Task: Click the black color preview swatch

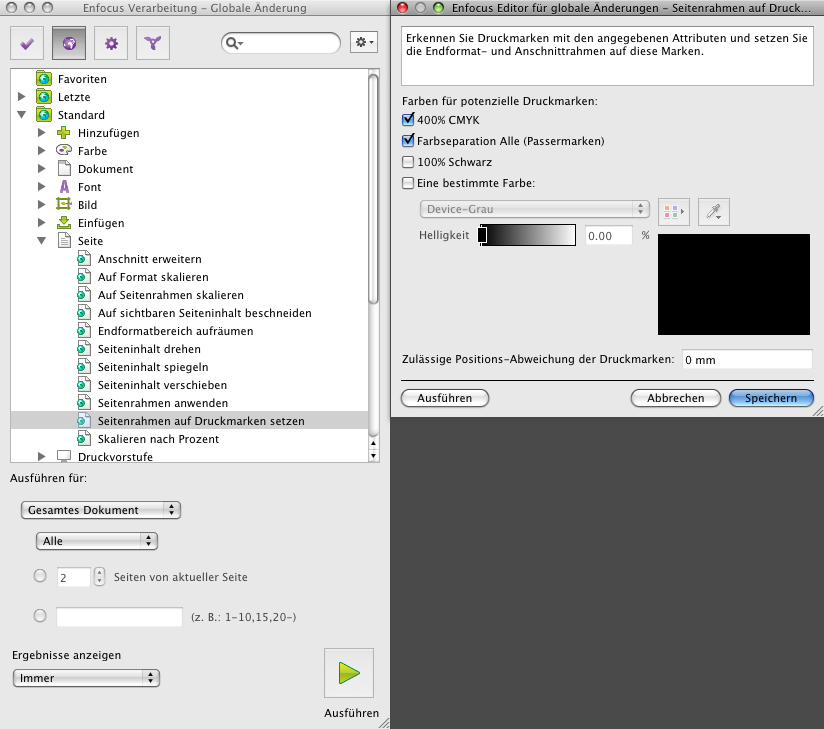Action: [x=734, y=284]
